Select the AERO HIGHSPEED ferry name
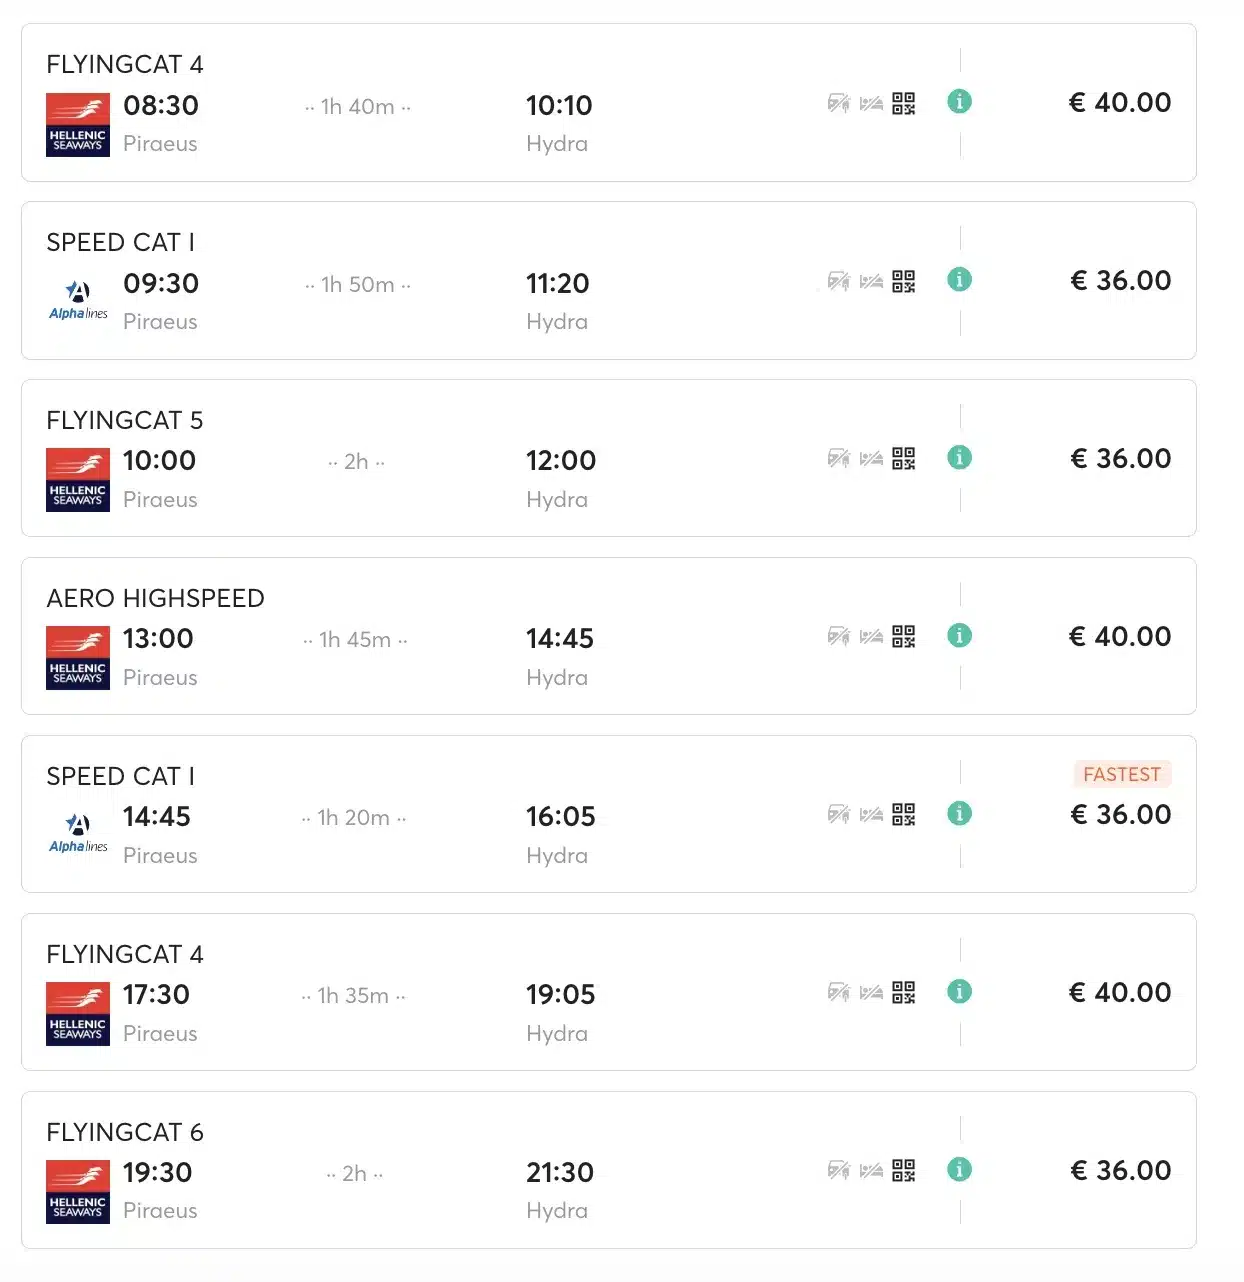This screenshot has width=1244, height=1282. 155,598
